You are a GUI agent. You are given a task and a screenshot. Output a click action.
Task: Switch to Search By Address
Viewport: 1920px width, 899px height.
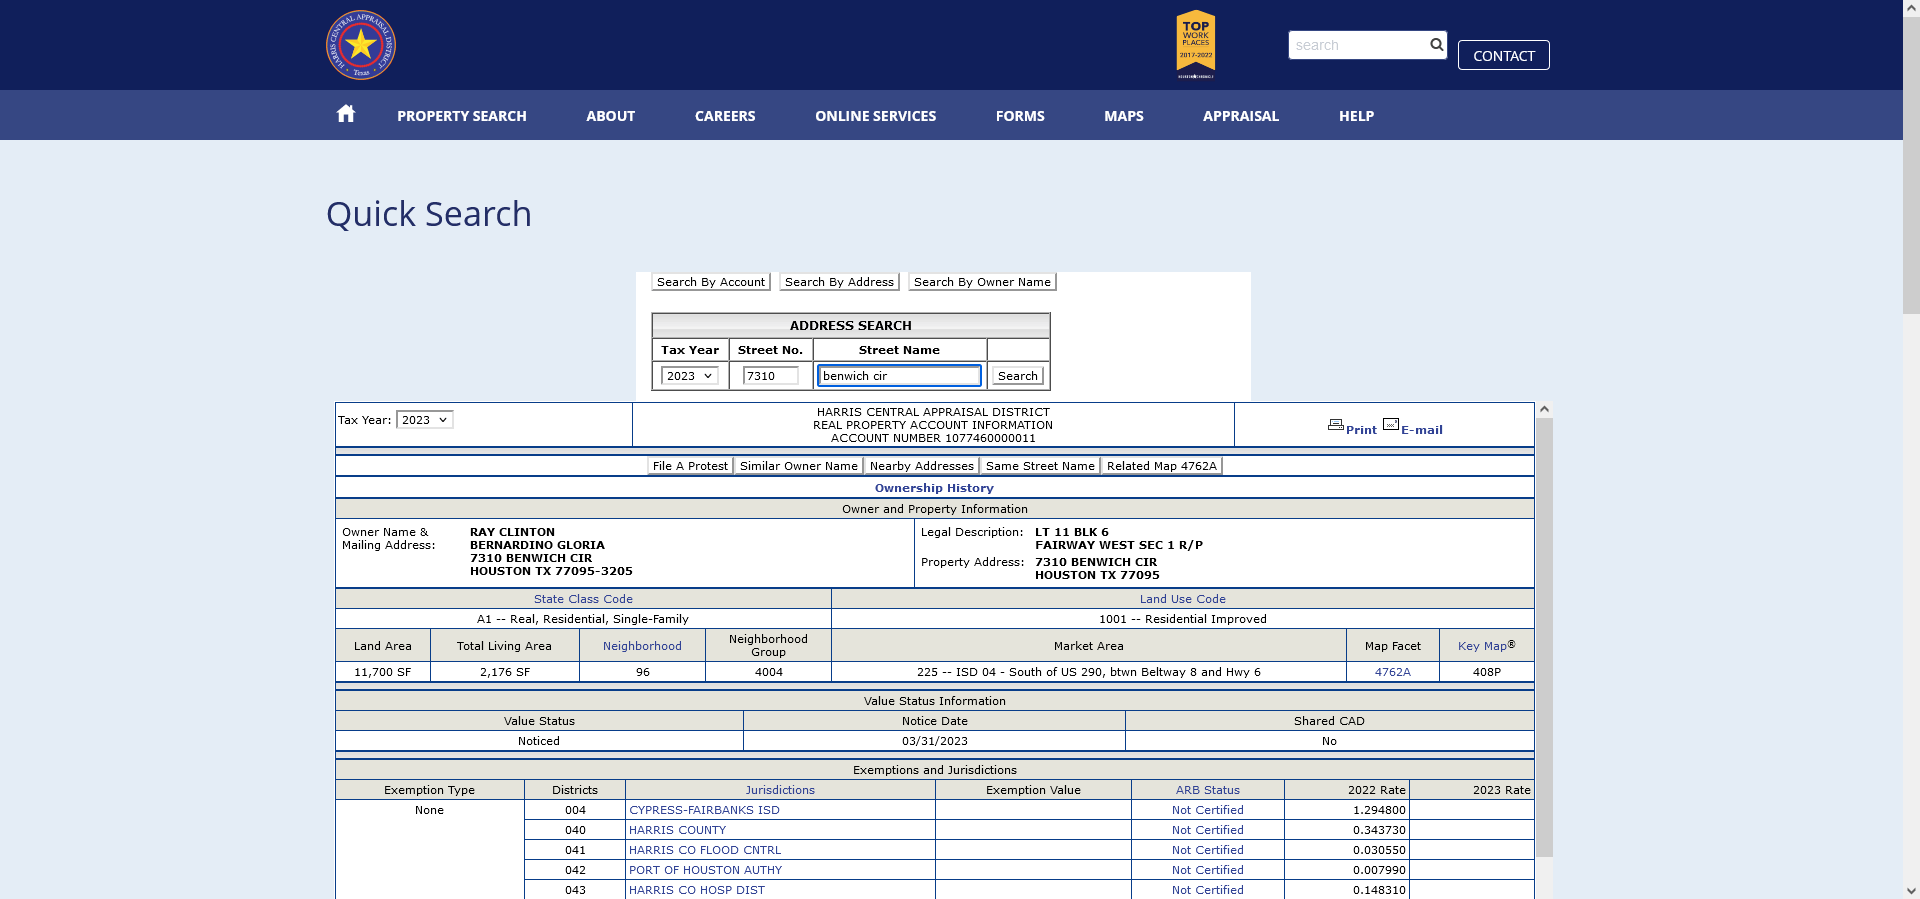point(839,282)
